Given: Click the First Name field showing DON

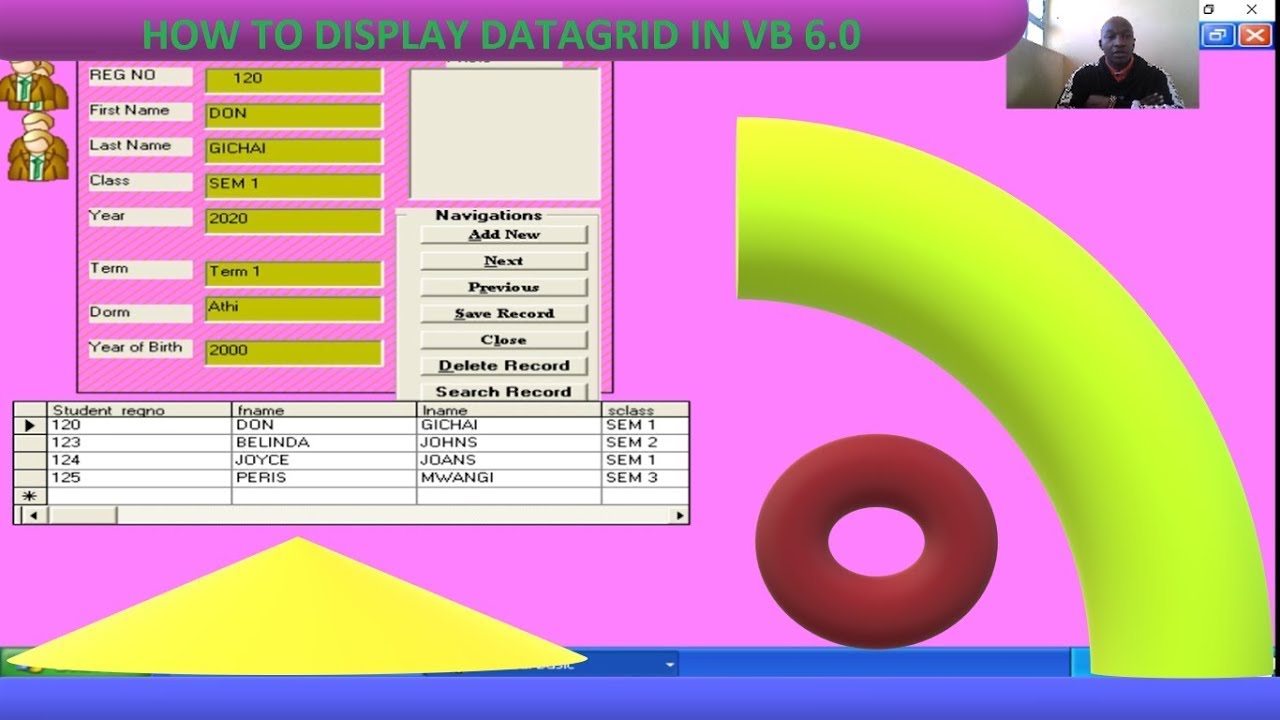Looking at the screenshot, I should [293, 115].
